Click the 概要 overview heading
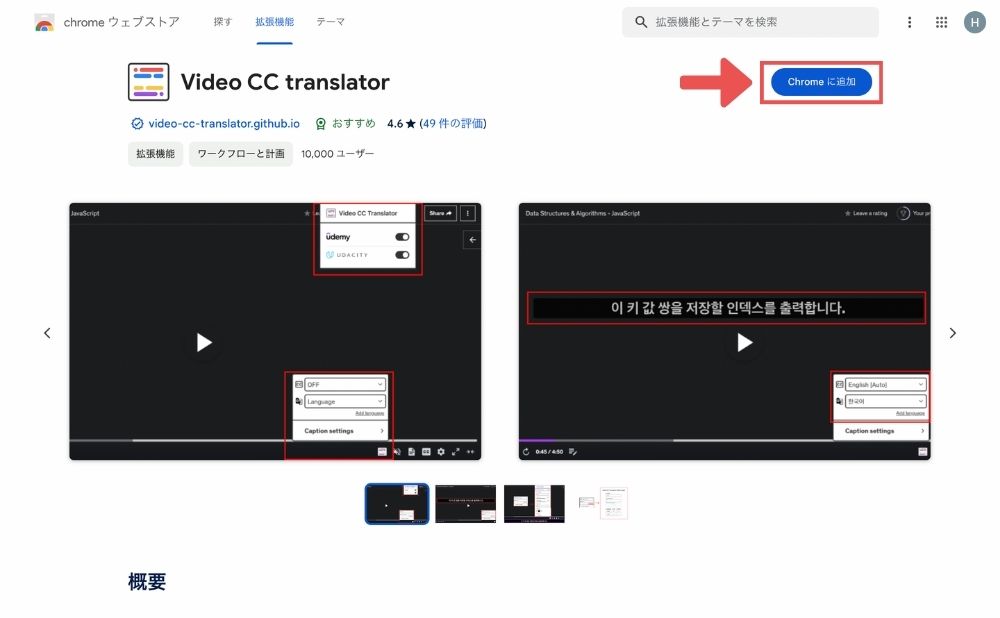The image size is (1000, 618). pyautogui.click(x=147, y=582)
